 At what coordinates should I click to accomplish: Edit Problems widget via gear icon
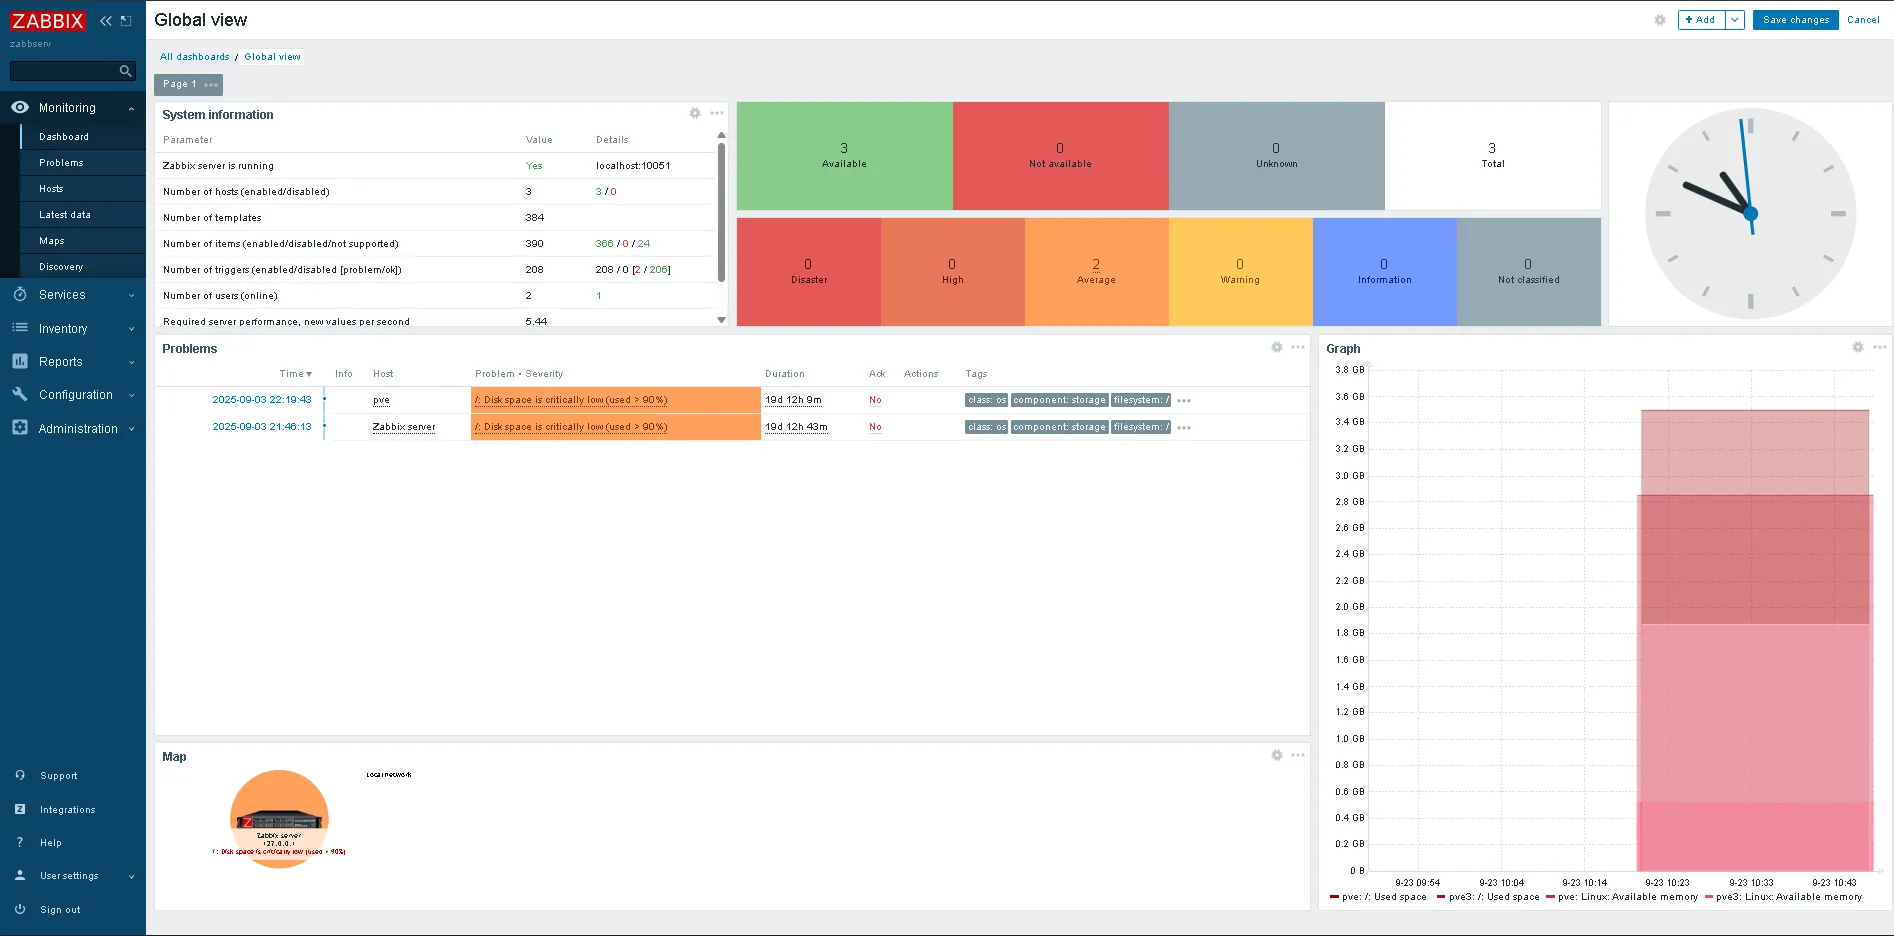[1277, 347]
